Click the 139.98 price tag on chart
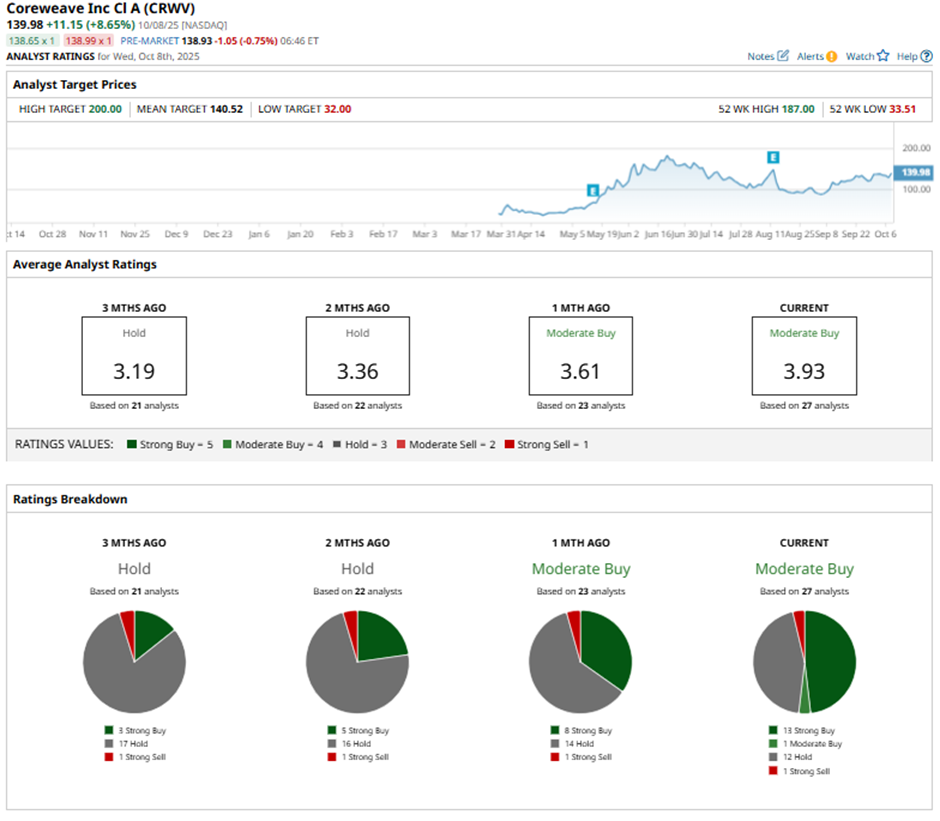 coord(913,172)
